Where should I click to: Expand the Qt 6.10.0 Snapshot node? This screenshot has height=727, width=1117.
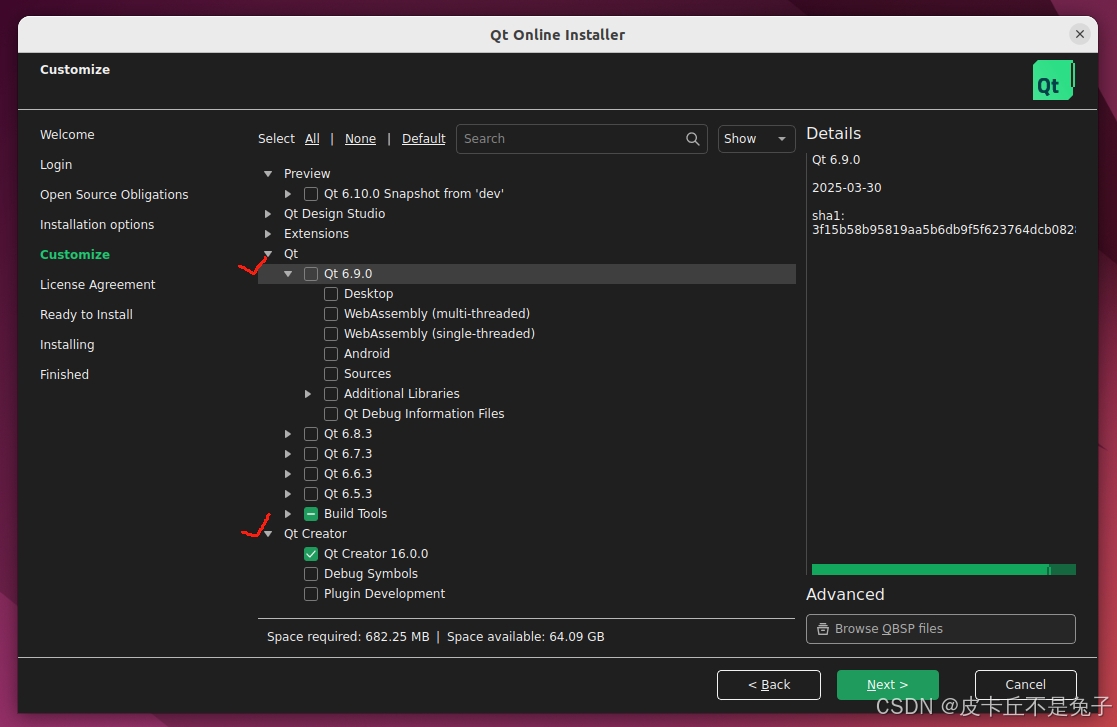tap(288, 194)
